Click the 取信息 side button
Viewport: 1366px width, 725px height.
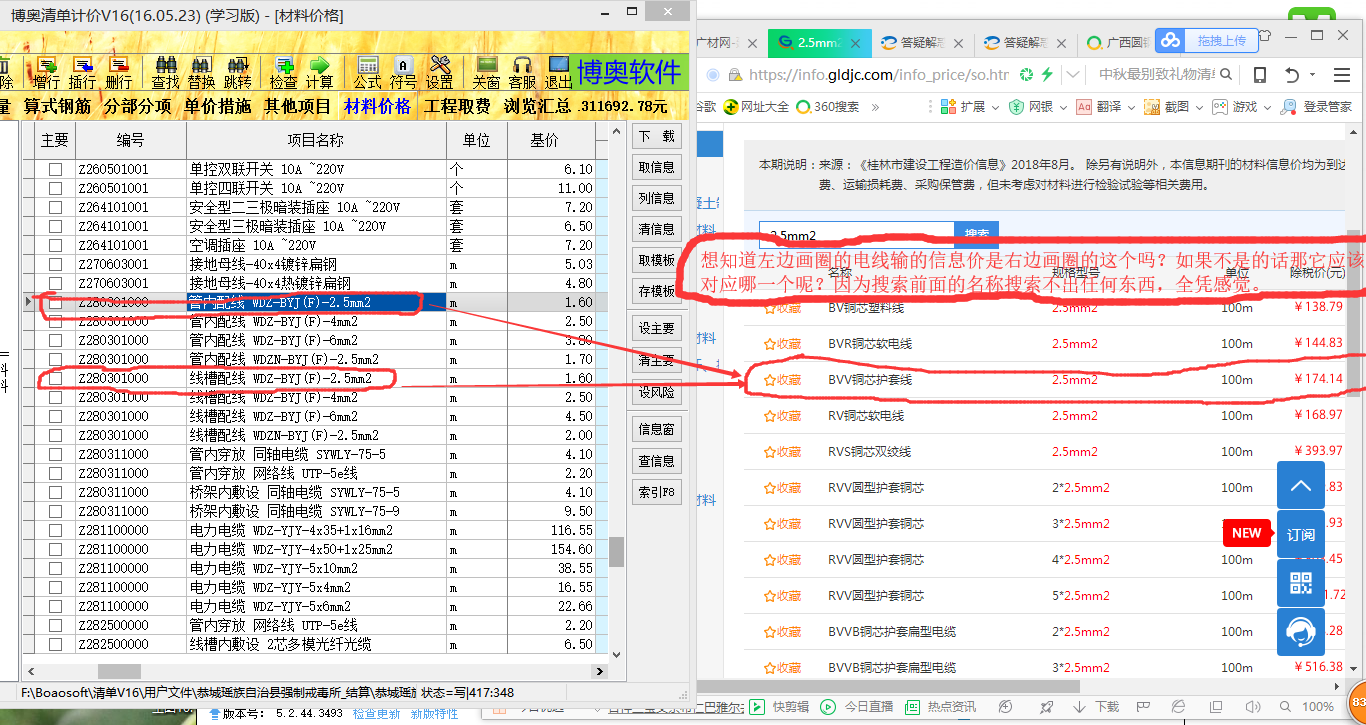click(656, 167)
